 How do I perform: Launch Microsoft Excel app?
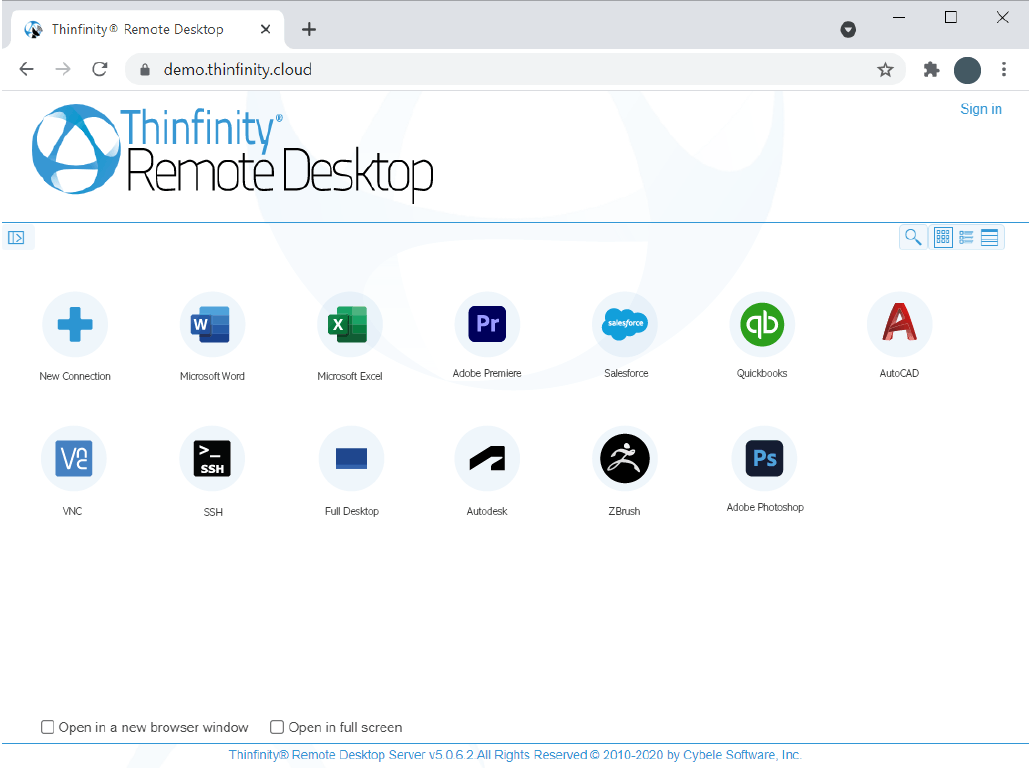[x=350, y=324]
